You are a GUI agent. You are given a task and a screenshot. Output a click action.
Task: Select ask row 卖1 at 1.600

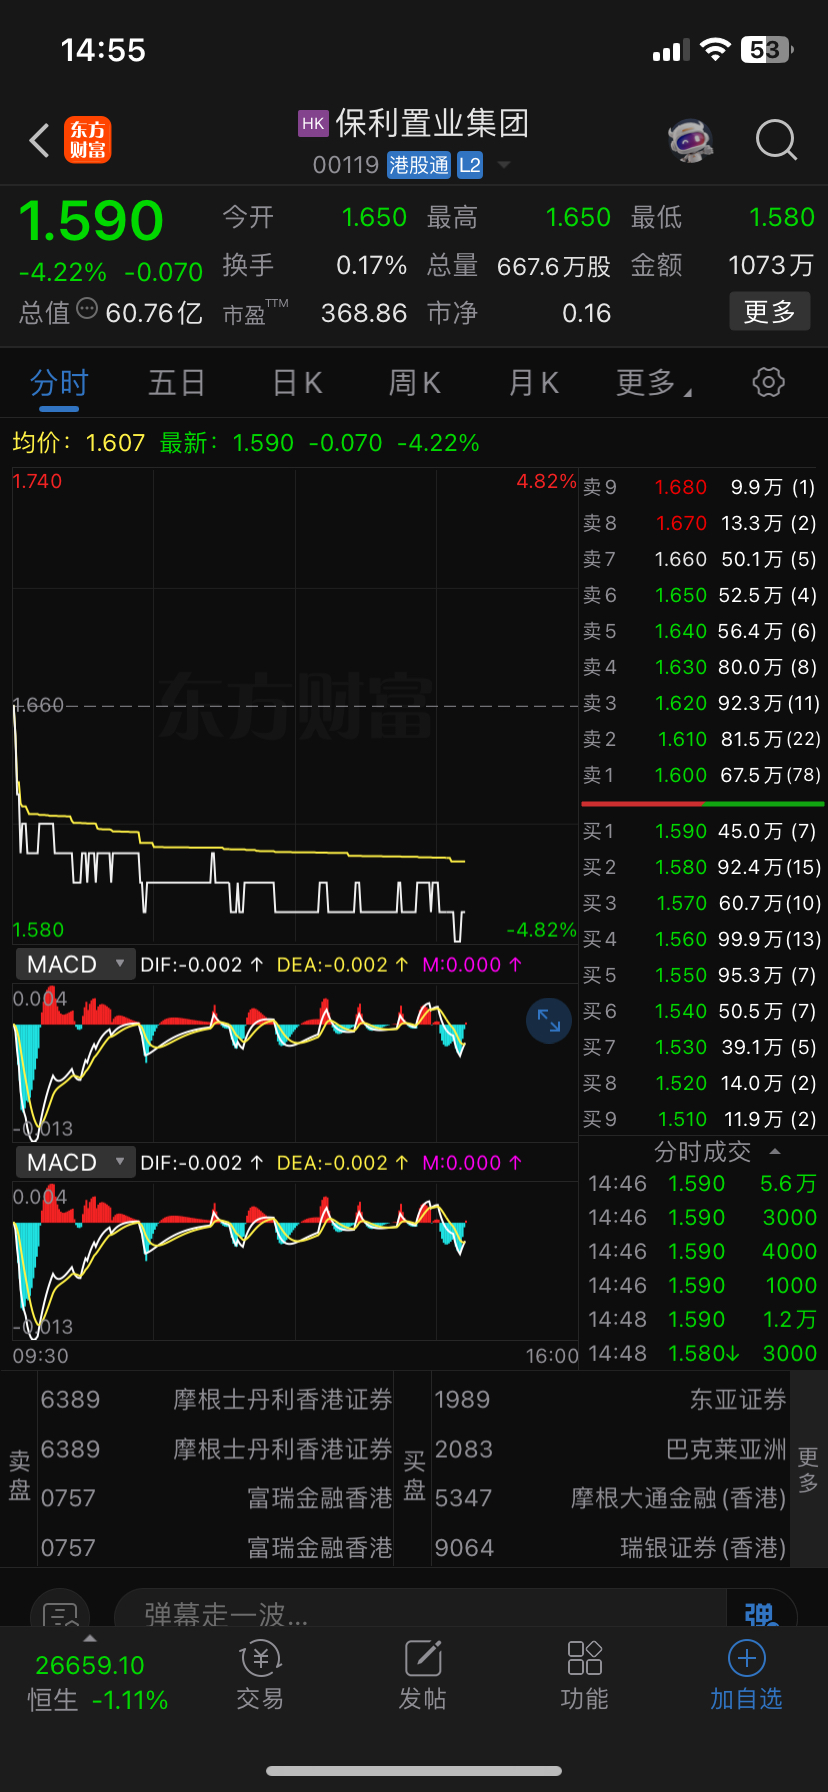[701, 775]
